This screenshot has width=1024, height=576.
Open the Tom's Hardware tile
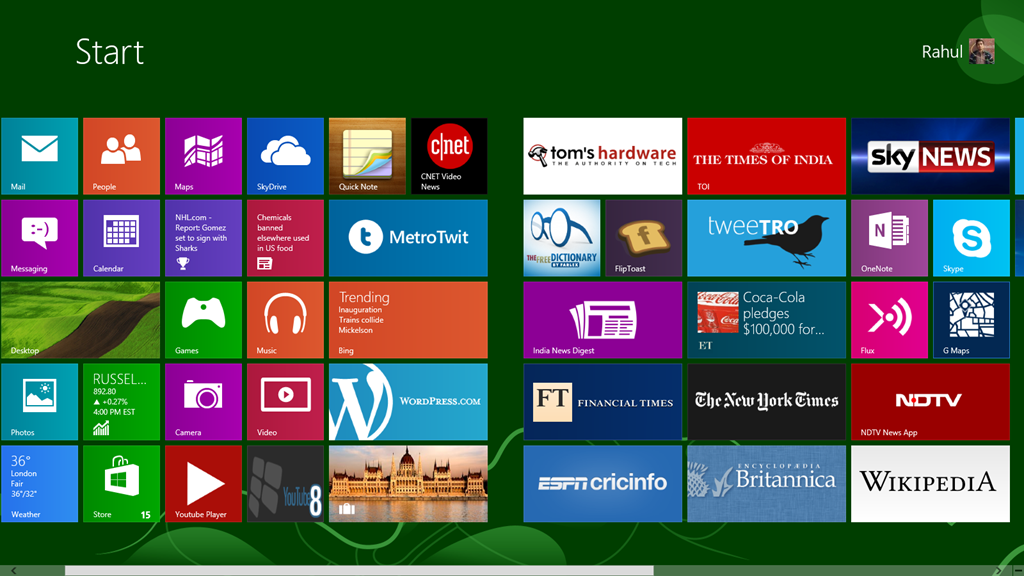[603, 156]
